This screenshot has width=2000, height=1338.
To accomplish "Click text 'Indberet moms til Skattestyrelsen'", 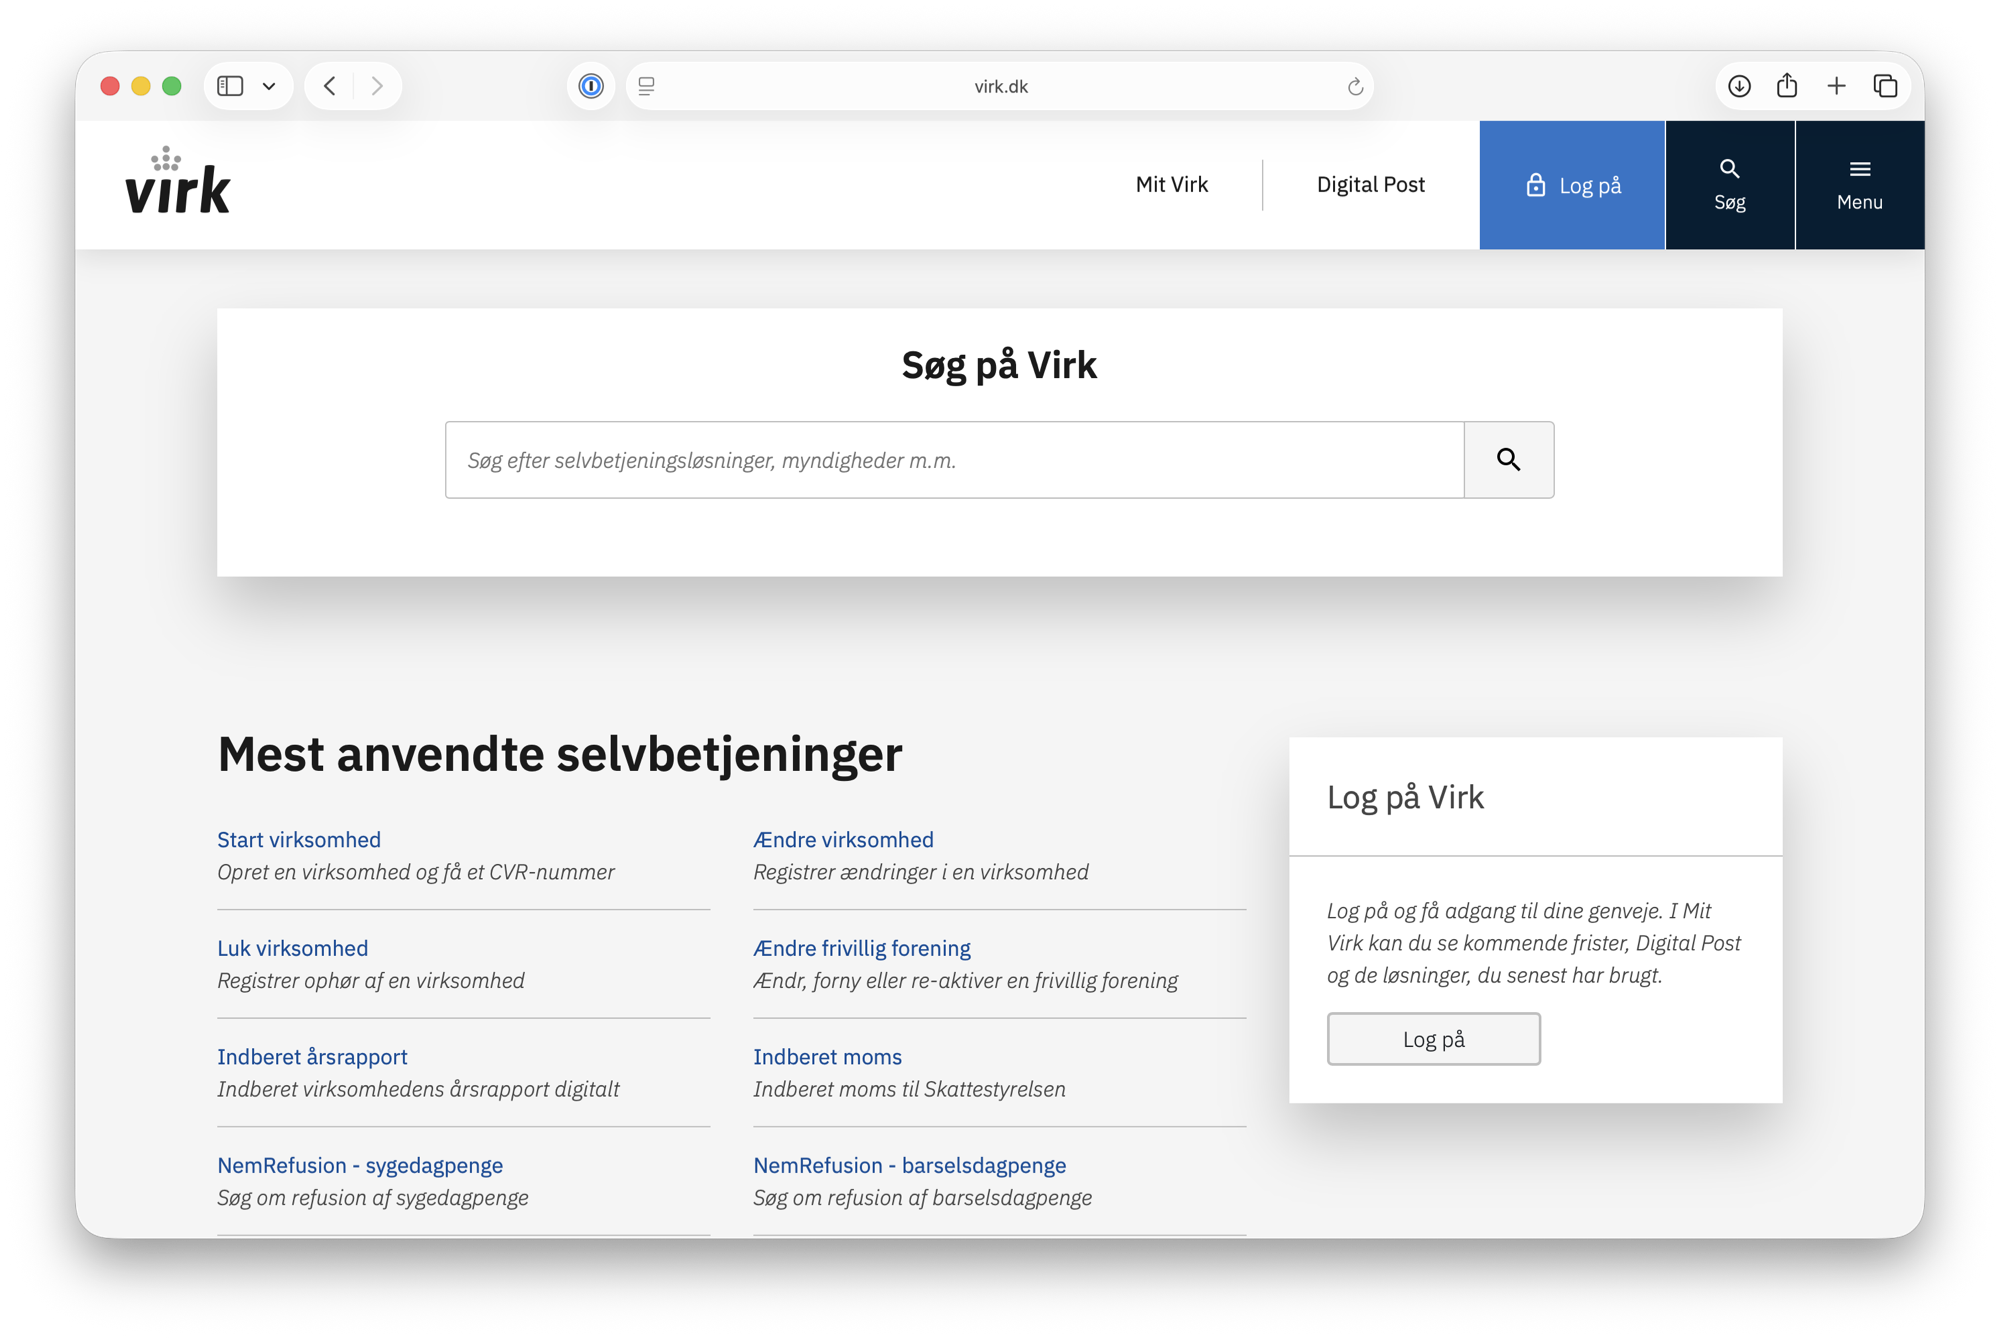I will pos(909,1089).
